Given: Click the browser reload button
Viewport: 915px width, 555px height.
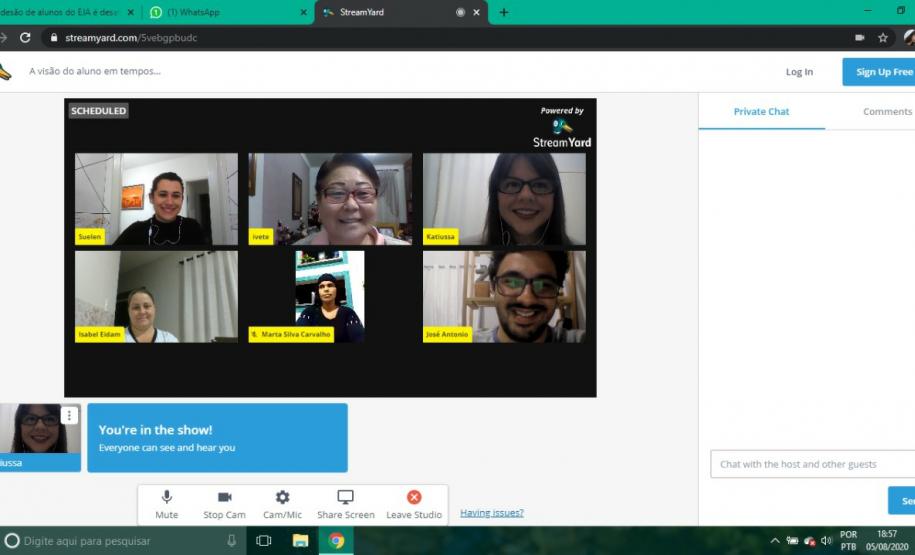Looking at the screenshot, I should coord(25,38).
